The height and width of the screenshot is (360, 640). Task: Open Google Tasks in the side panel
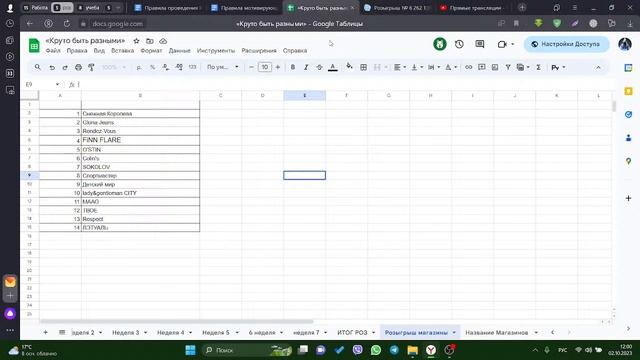point(628,115)
